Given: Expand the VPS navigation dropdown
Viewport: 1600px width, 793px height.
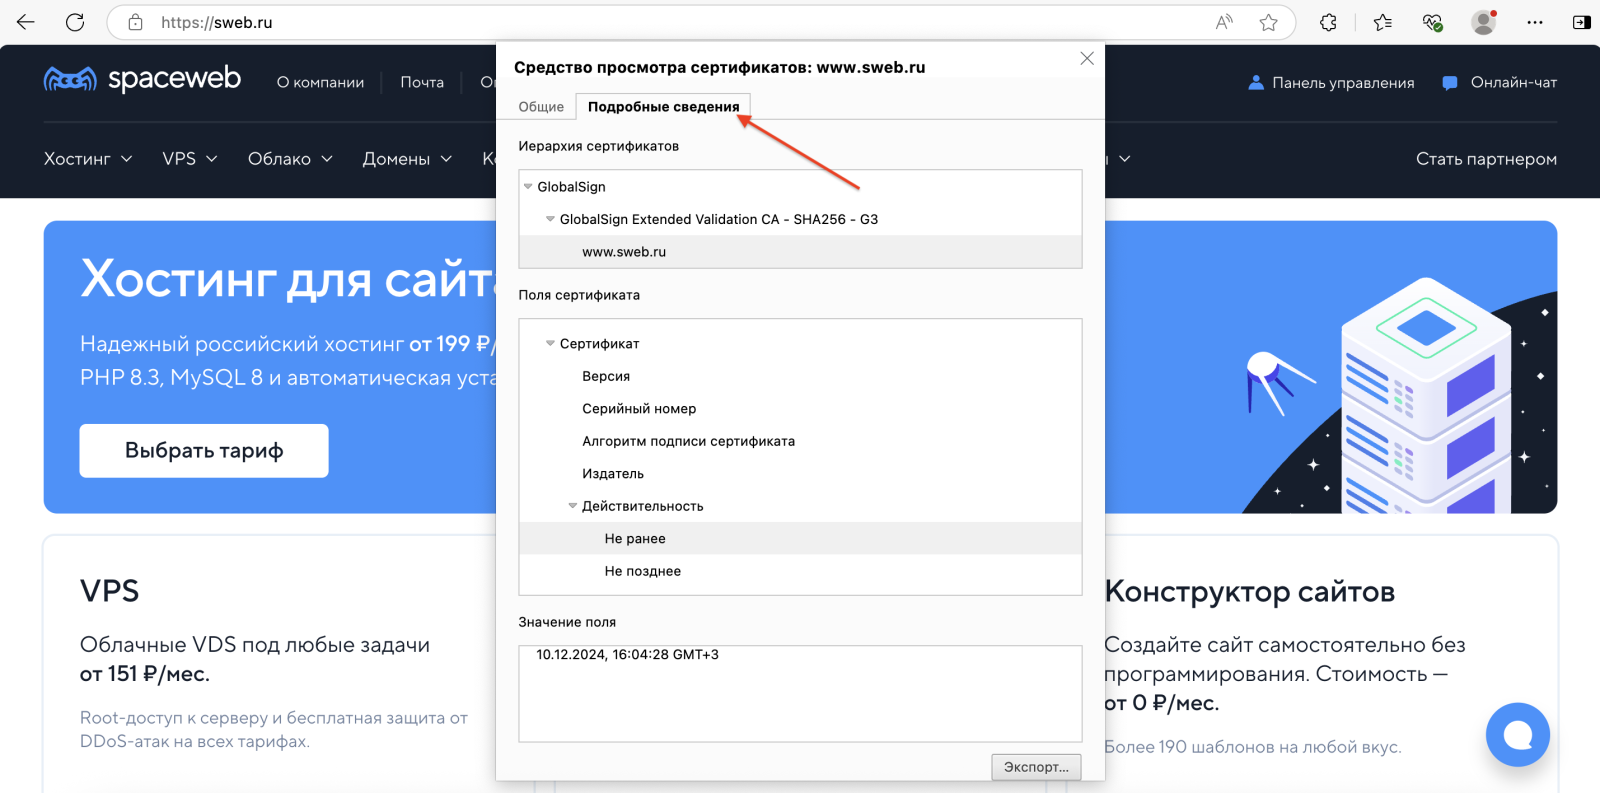Looking at the screenshot, I should tap(190, 159).
